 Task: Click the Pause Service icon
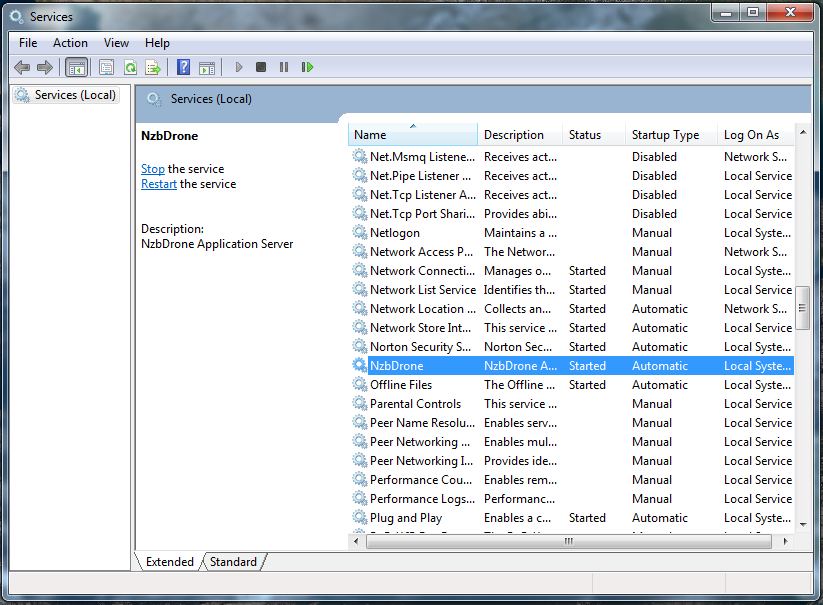point(284,67)
